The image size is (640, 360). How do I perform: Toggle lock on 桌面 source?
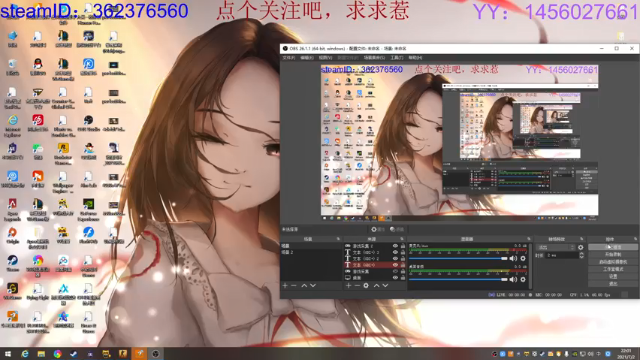click(x=402, y=278)
